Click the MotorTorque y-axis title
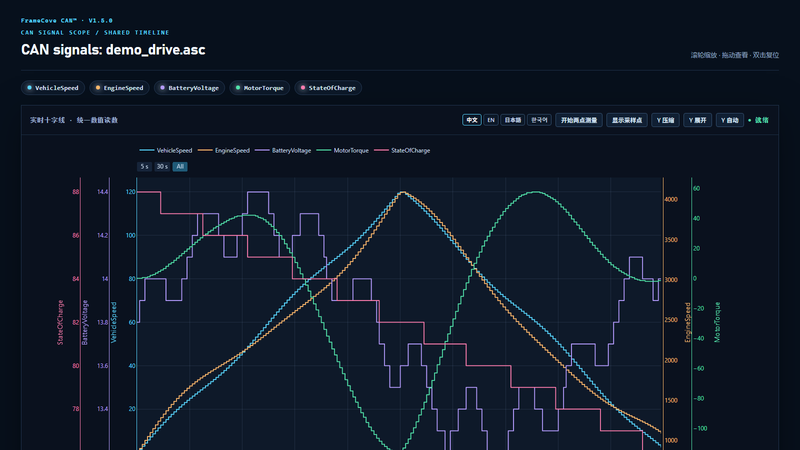The width and height of the screenshot is (800, 450). point(717,322)
